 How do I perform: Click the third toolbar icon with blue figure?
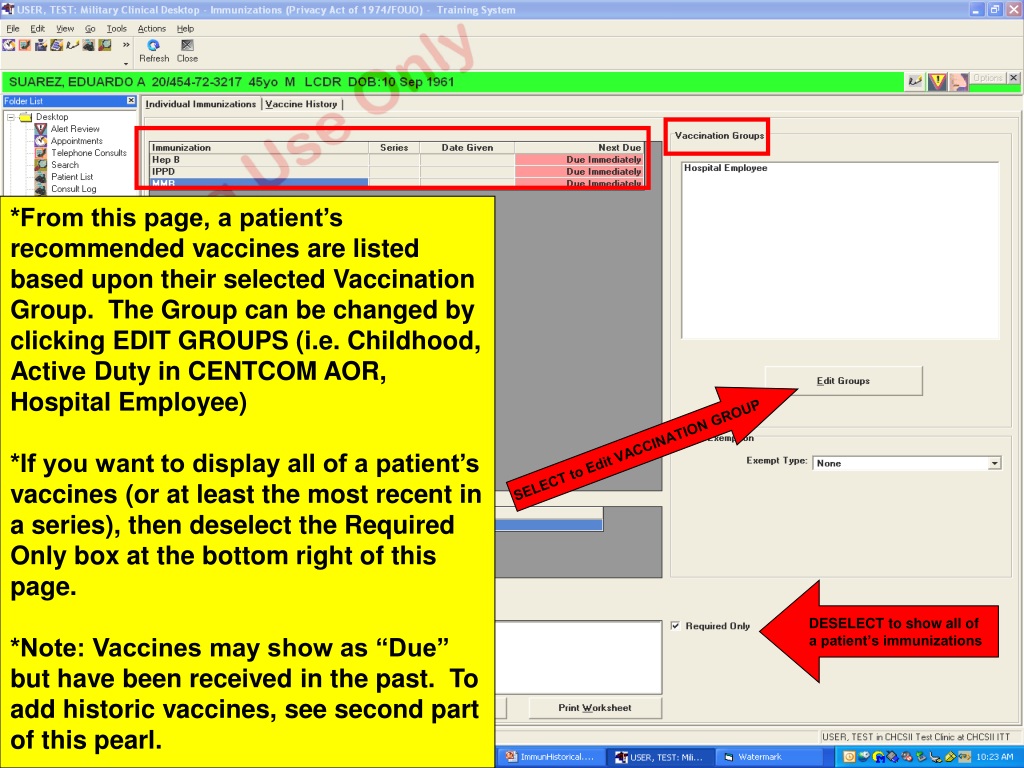(x=40, y=45)
